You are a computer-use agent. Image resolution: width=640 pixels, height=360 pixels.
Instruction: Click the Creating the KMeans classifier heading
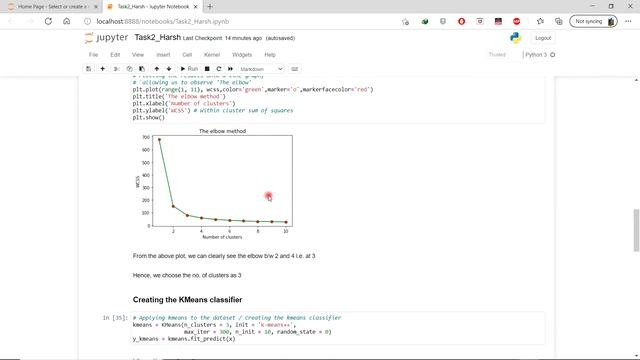tap(187, 300)
